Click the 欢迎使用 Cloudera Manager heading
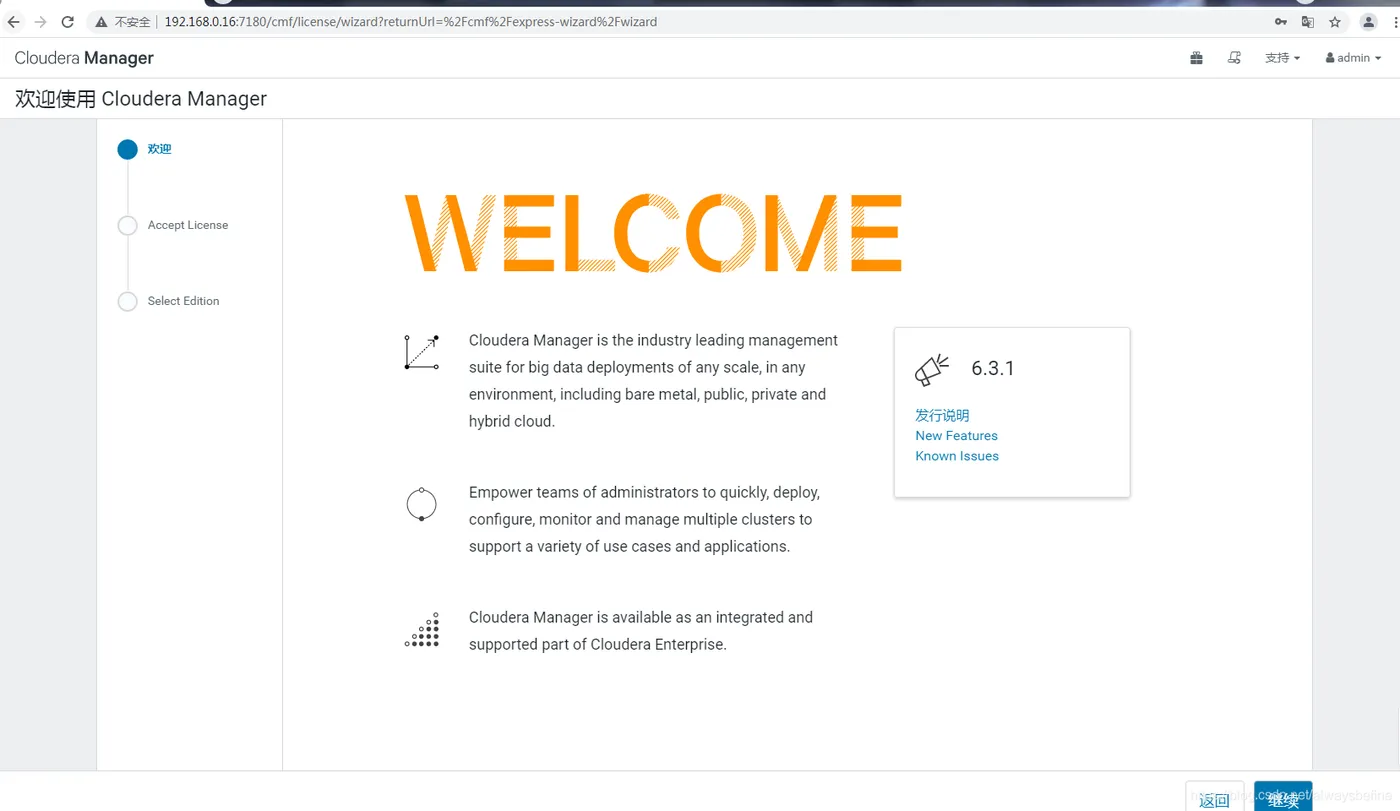Image resolution: width=1400 pixels, height=811 pixels. pyautogui.click(x=141, y=99)
